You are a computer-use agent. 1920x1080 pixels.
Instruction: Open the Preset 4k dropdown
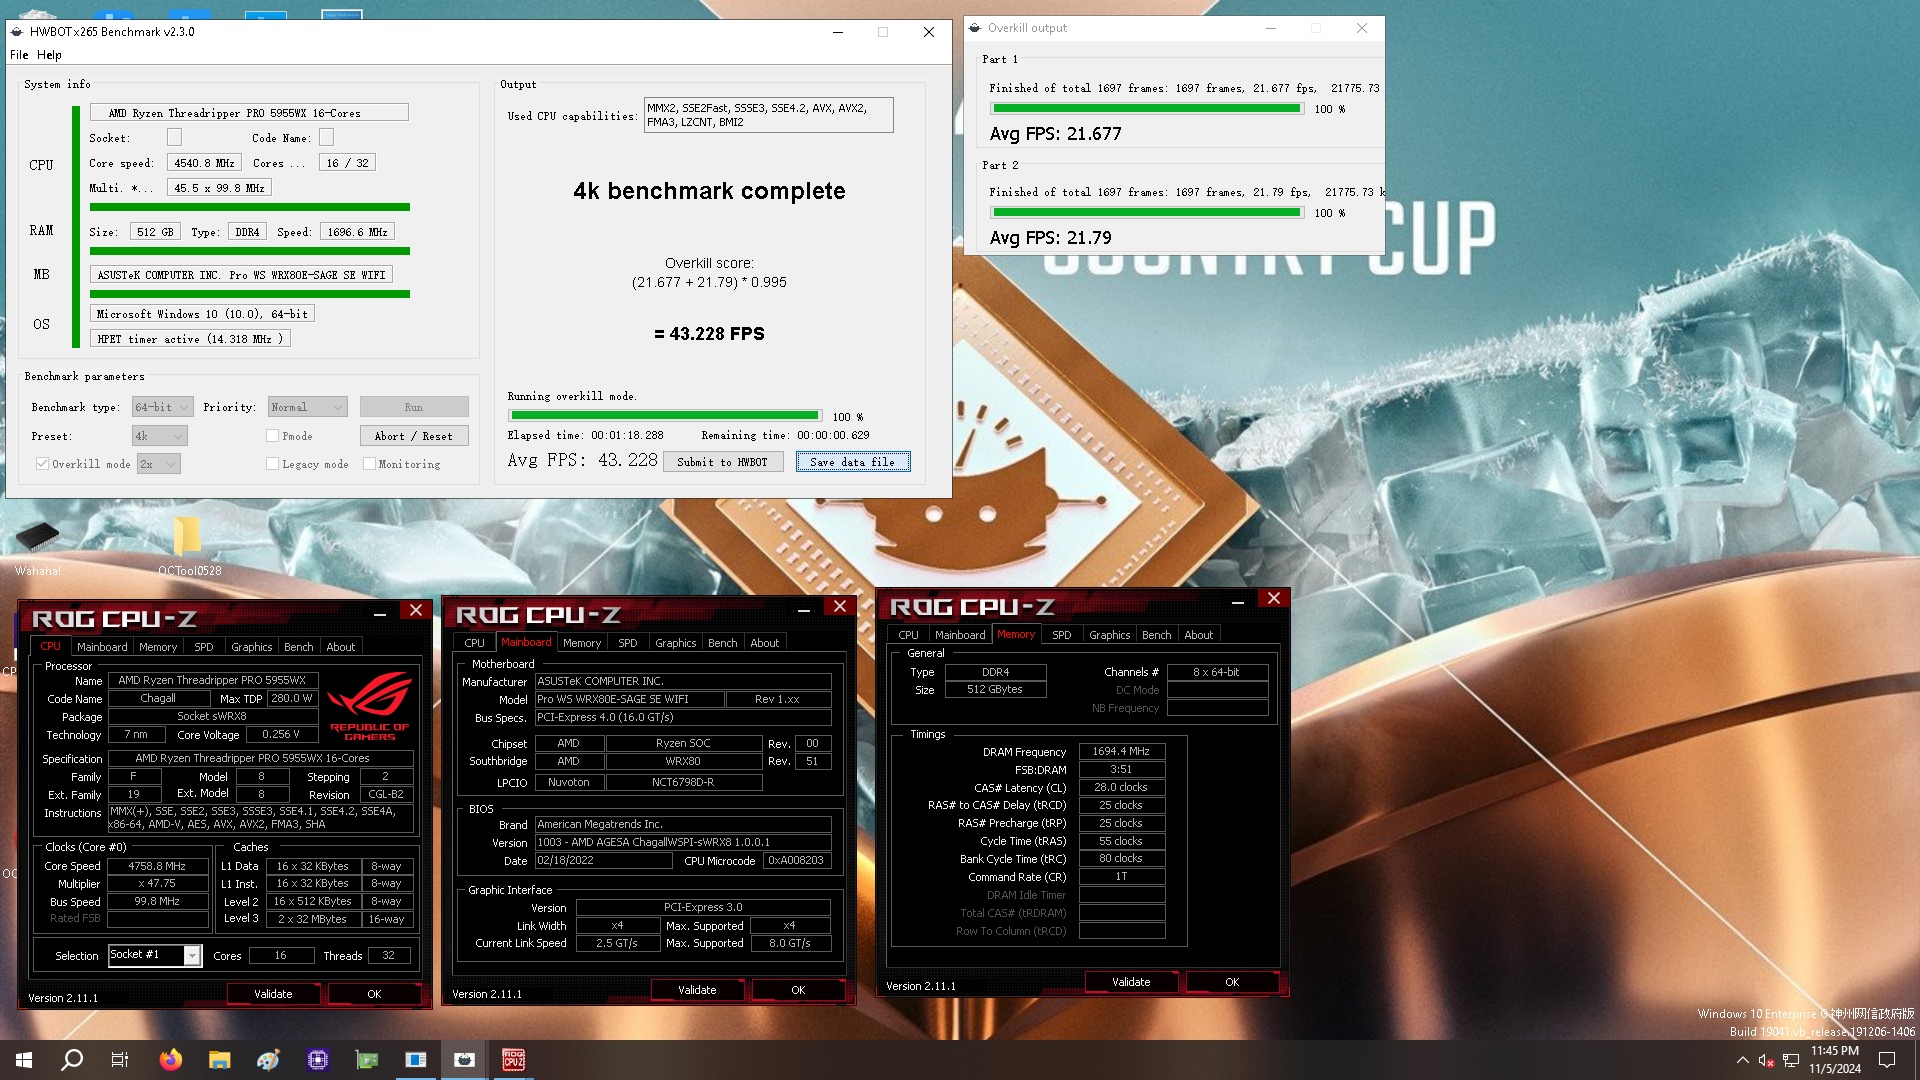click(159, 436)
